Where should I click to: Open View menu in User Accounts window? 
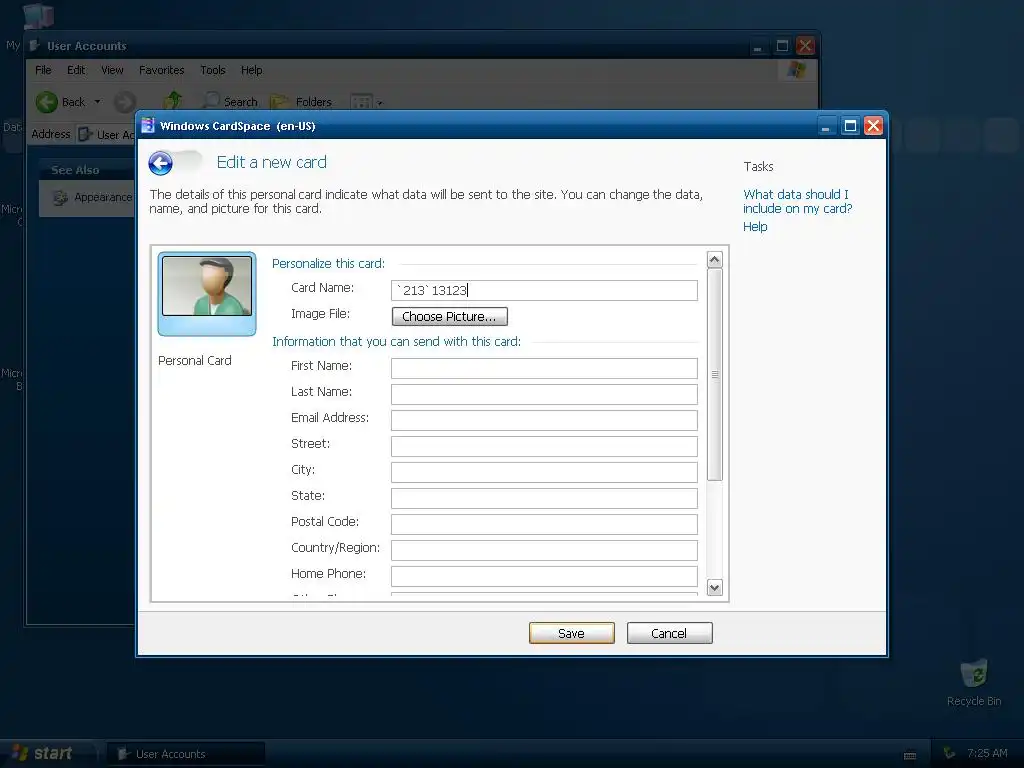tap(112, 70)
